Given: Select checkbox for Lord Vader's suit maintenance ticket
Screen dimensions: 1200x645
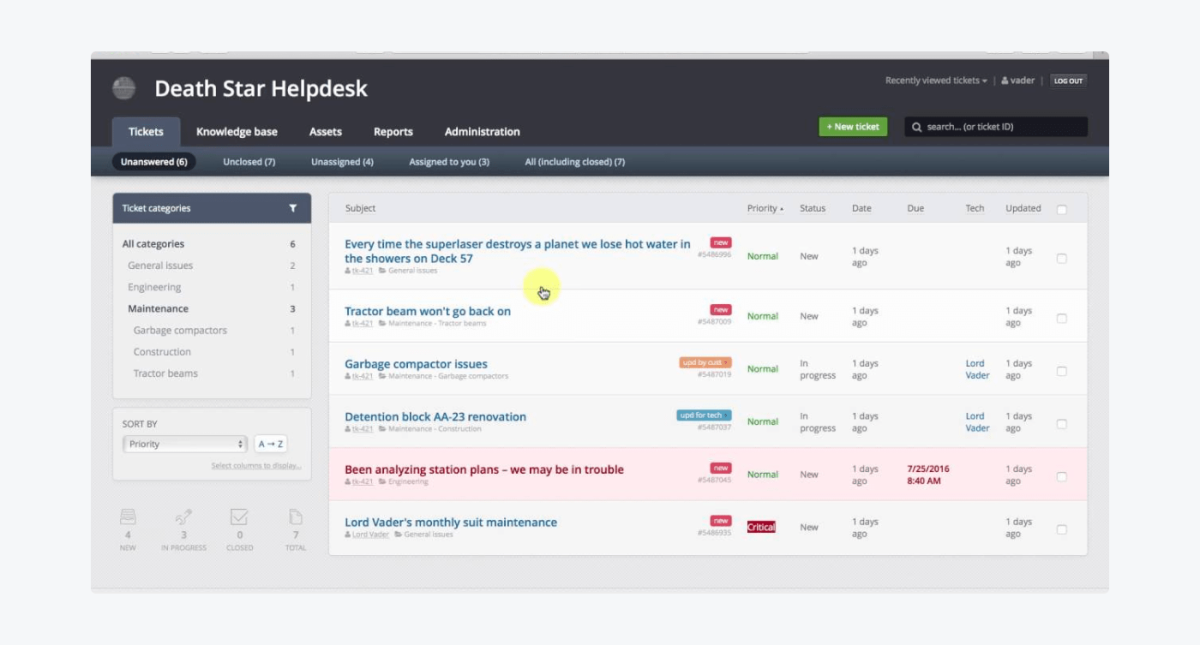Looking at the screenshot, I should click(x=1062, y=529).
